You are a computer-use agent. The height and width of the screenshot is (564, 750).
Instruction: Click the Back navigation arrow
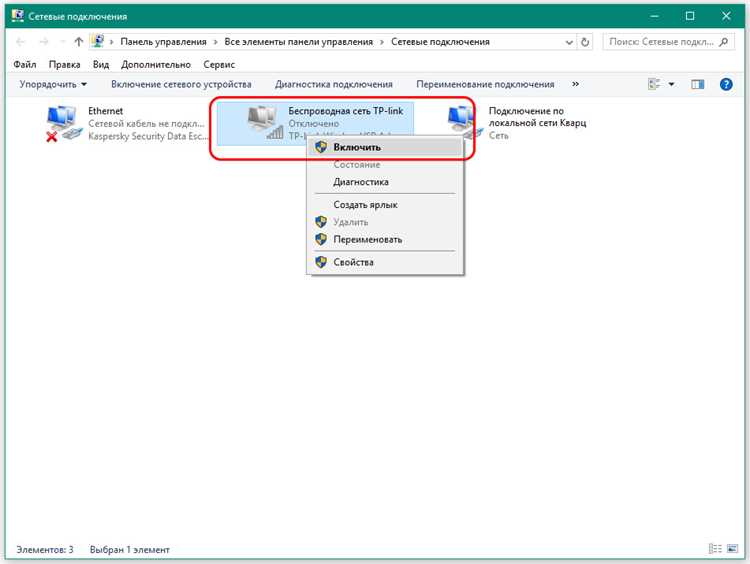point(21,42)
